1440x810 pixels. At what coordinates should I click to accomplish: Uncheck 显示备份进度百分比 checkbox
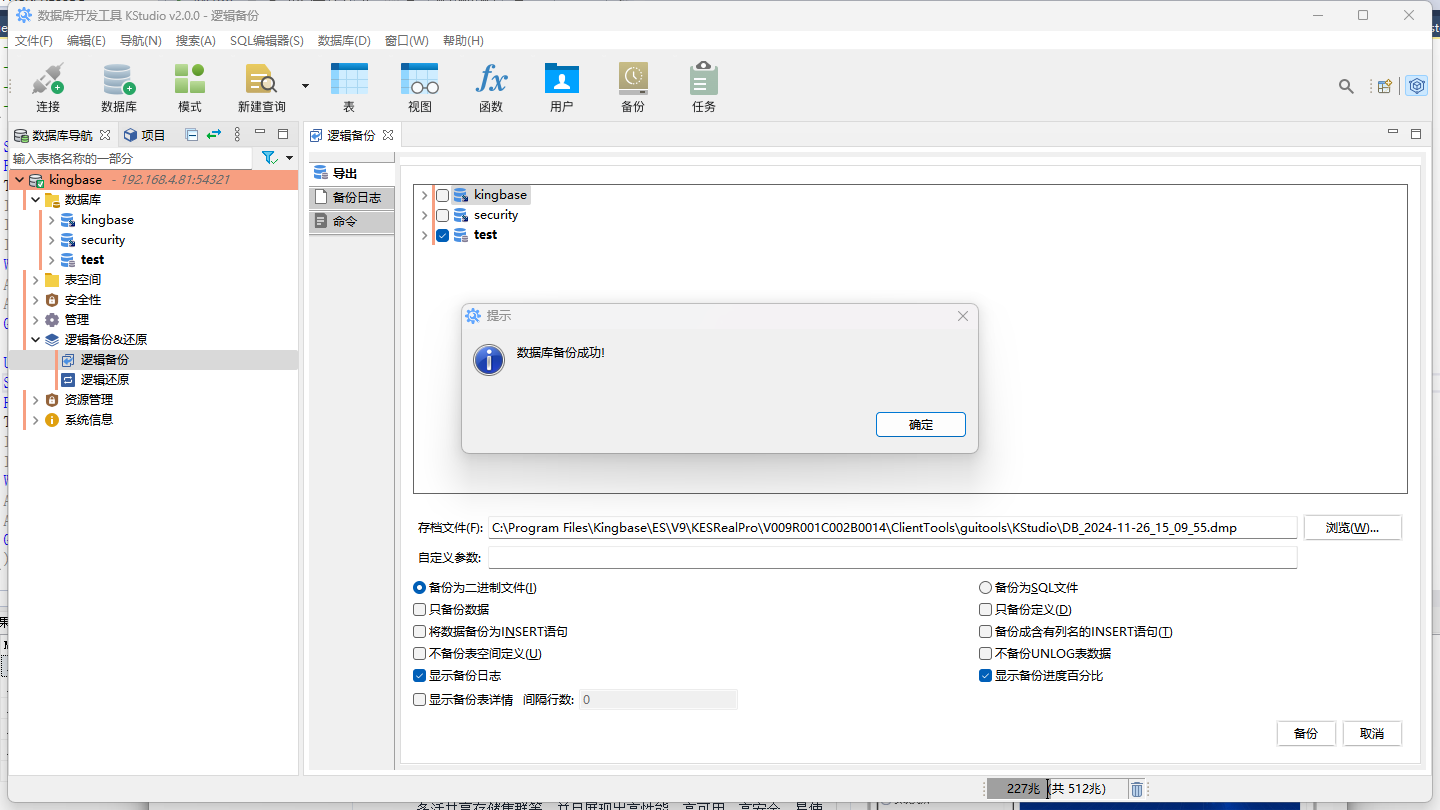(x=985, y=676)
